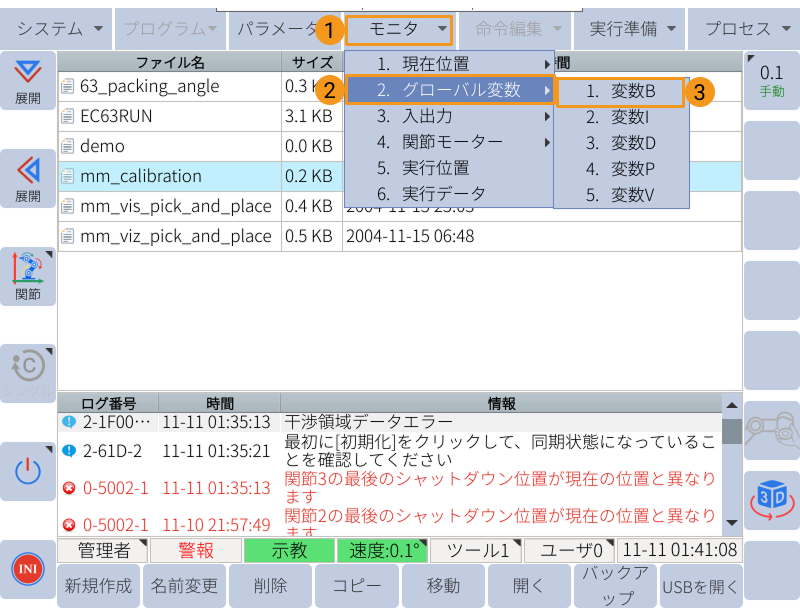This screenshot has width=800, height=608.
Task: Click the コピー copy button
Action: [357, 586]
